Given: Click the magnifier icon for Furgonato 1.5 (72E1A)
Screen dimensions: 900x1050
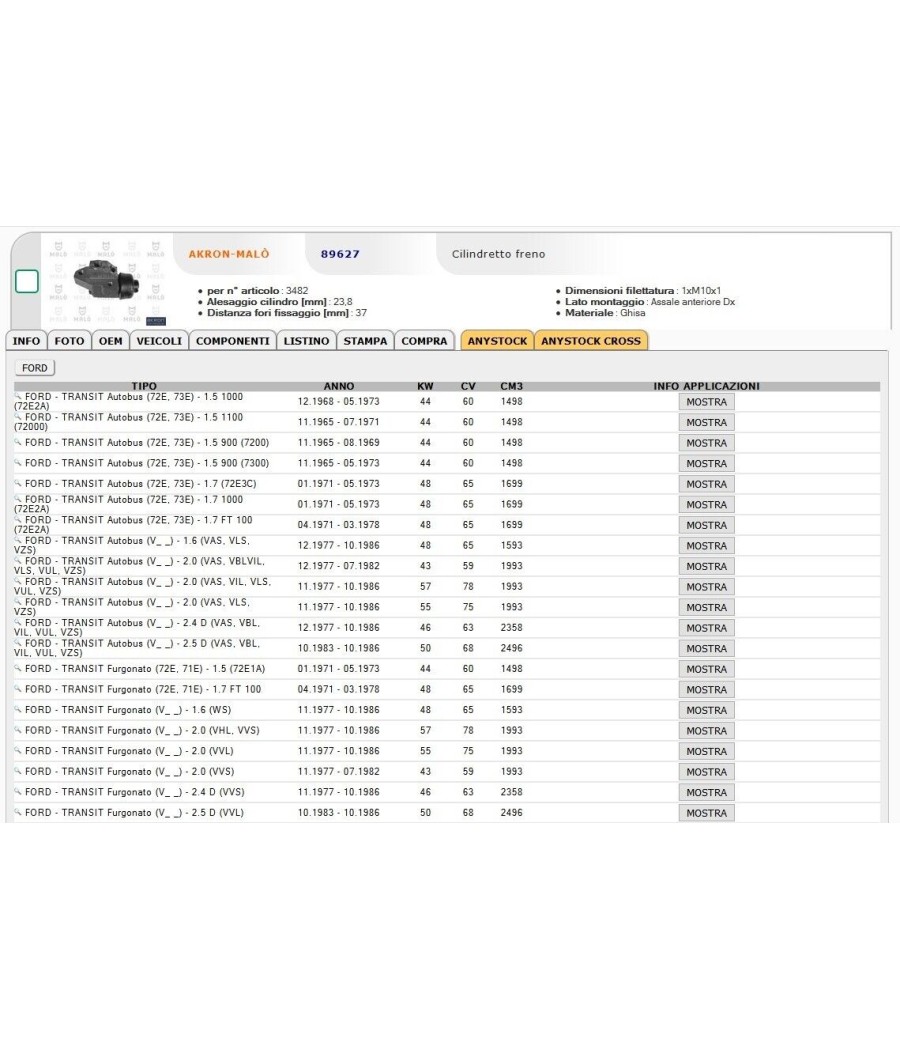Looking at the screenshot, I should click(18, 668).
